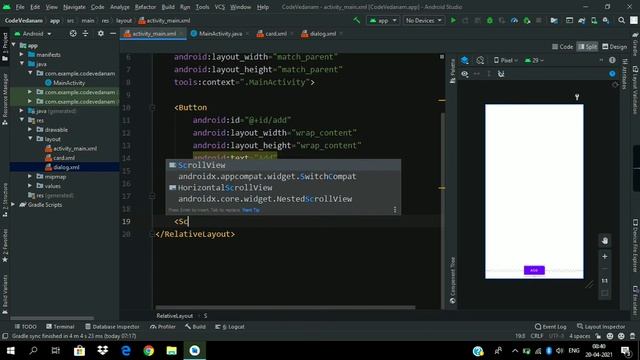
Task: Open the No Devices dropdown
Action: [423, 20]
